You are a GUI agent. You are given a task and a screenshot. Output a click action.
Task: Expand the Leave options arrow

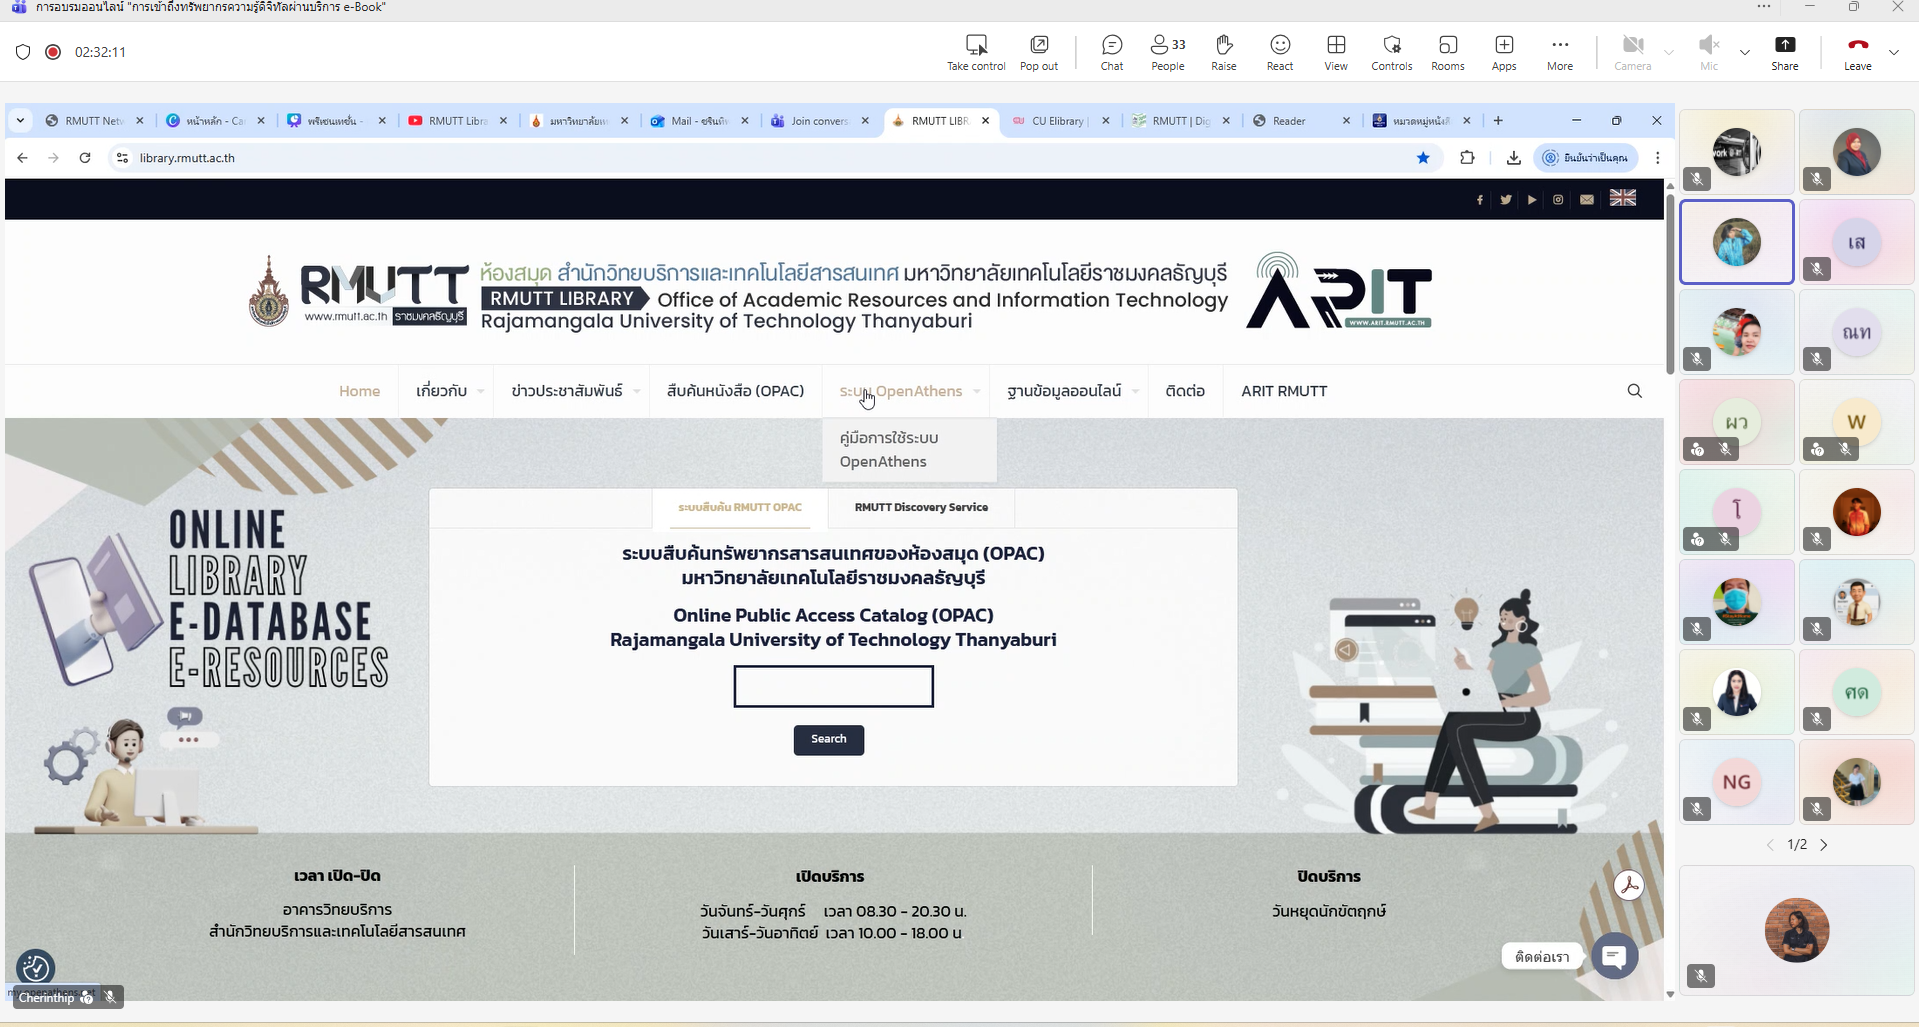[x=1893, y=52]
